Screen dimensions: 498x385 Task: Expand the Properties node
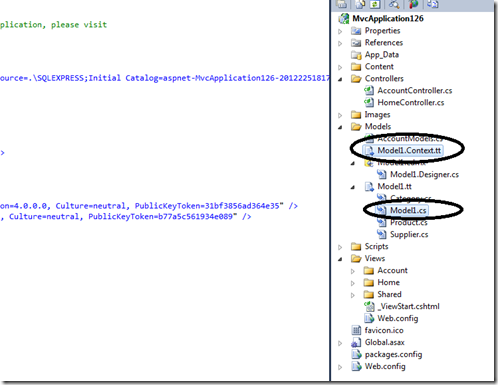pyautogui.click(x=340, y=32)
